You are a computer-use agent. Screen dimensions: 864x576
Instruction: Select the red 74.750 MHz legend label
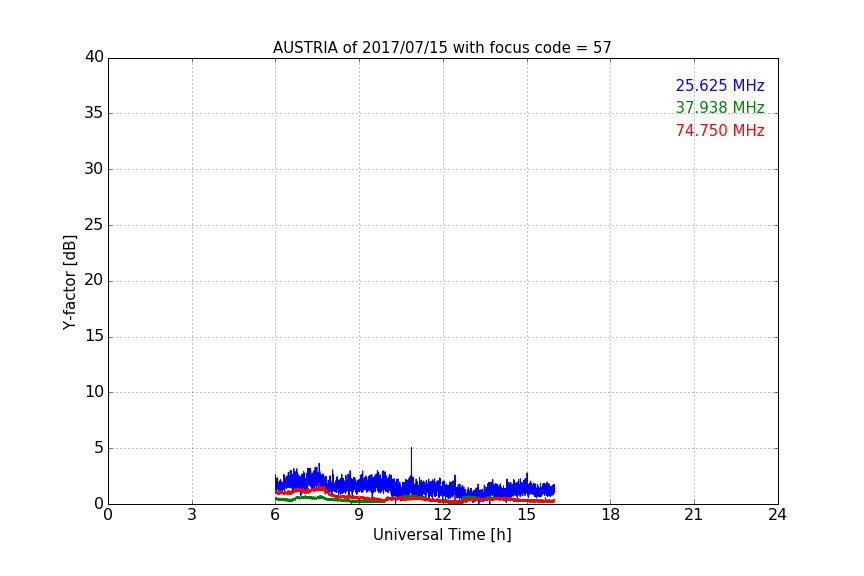coord(719,131)
